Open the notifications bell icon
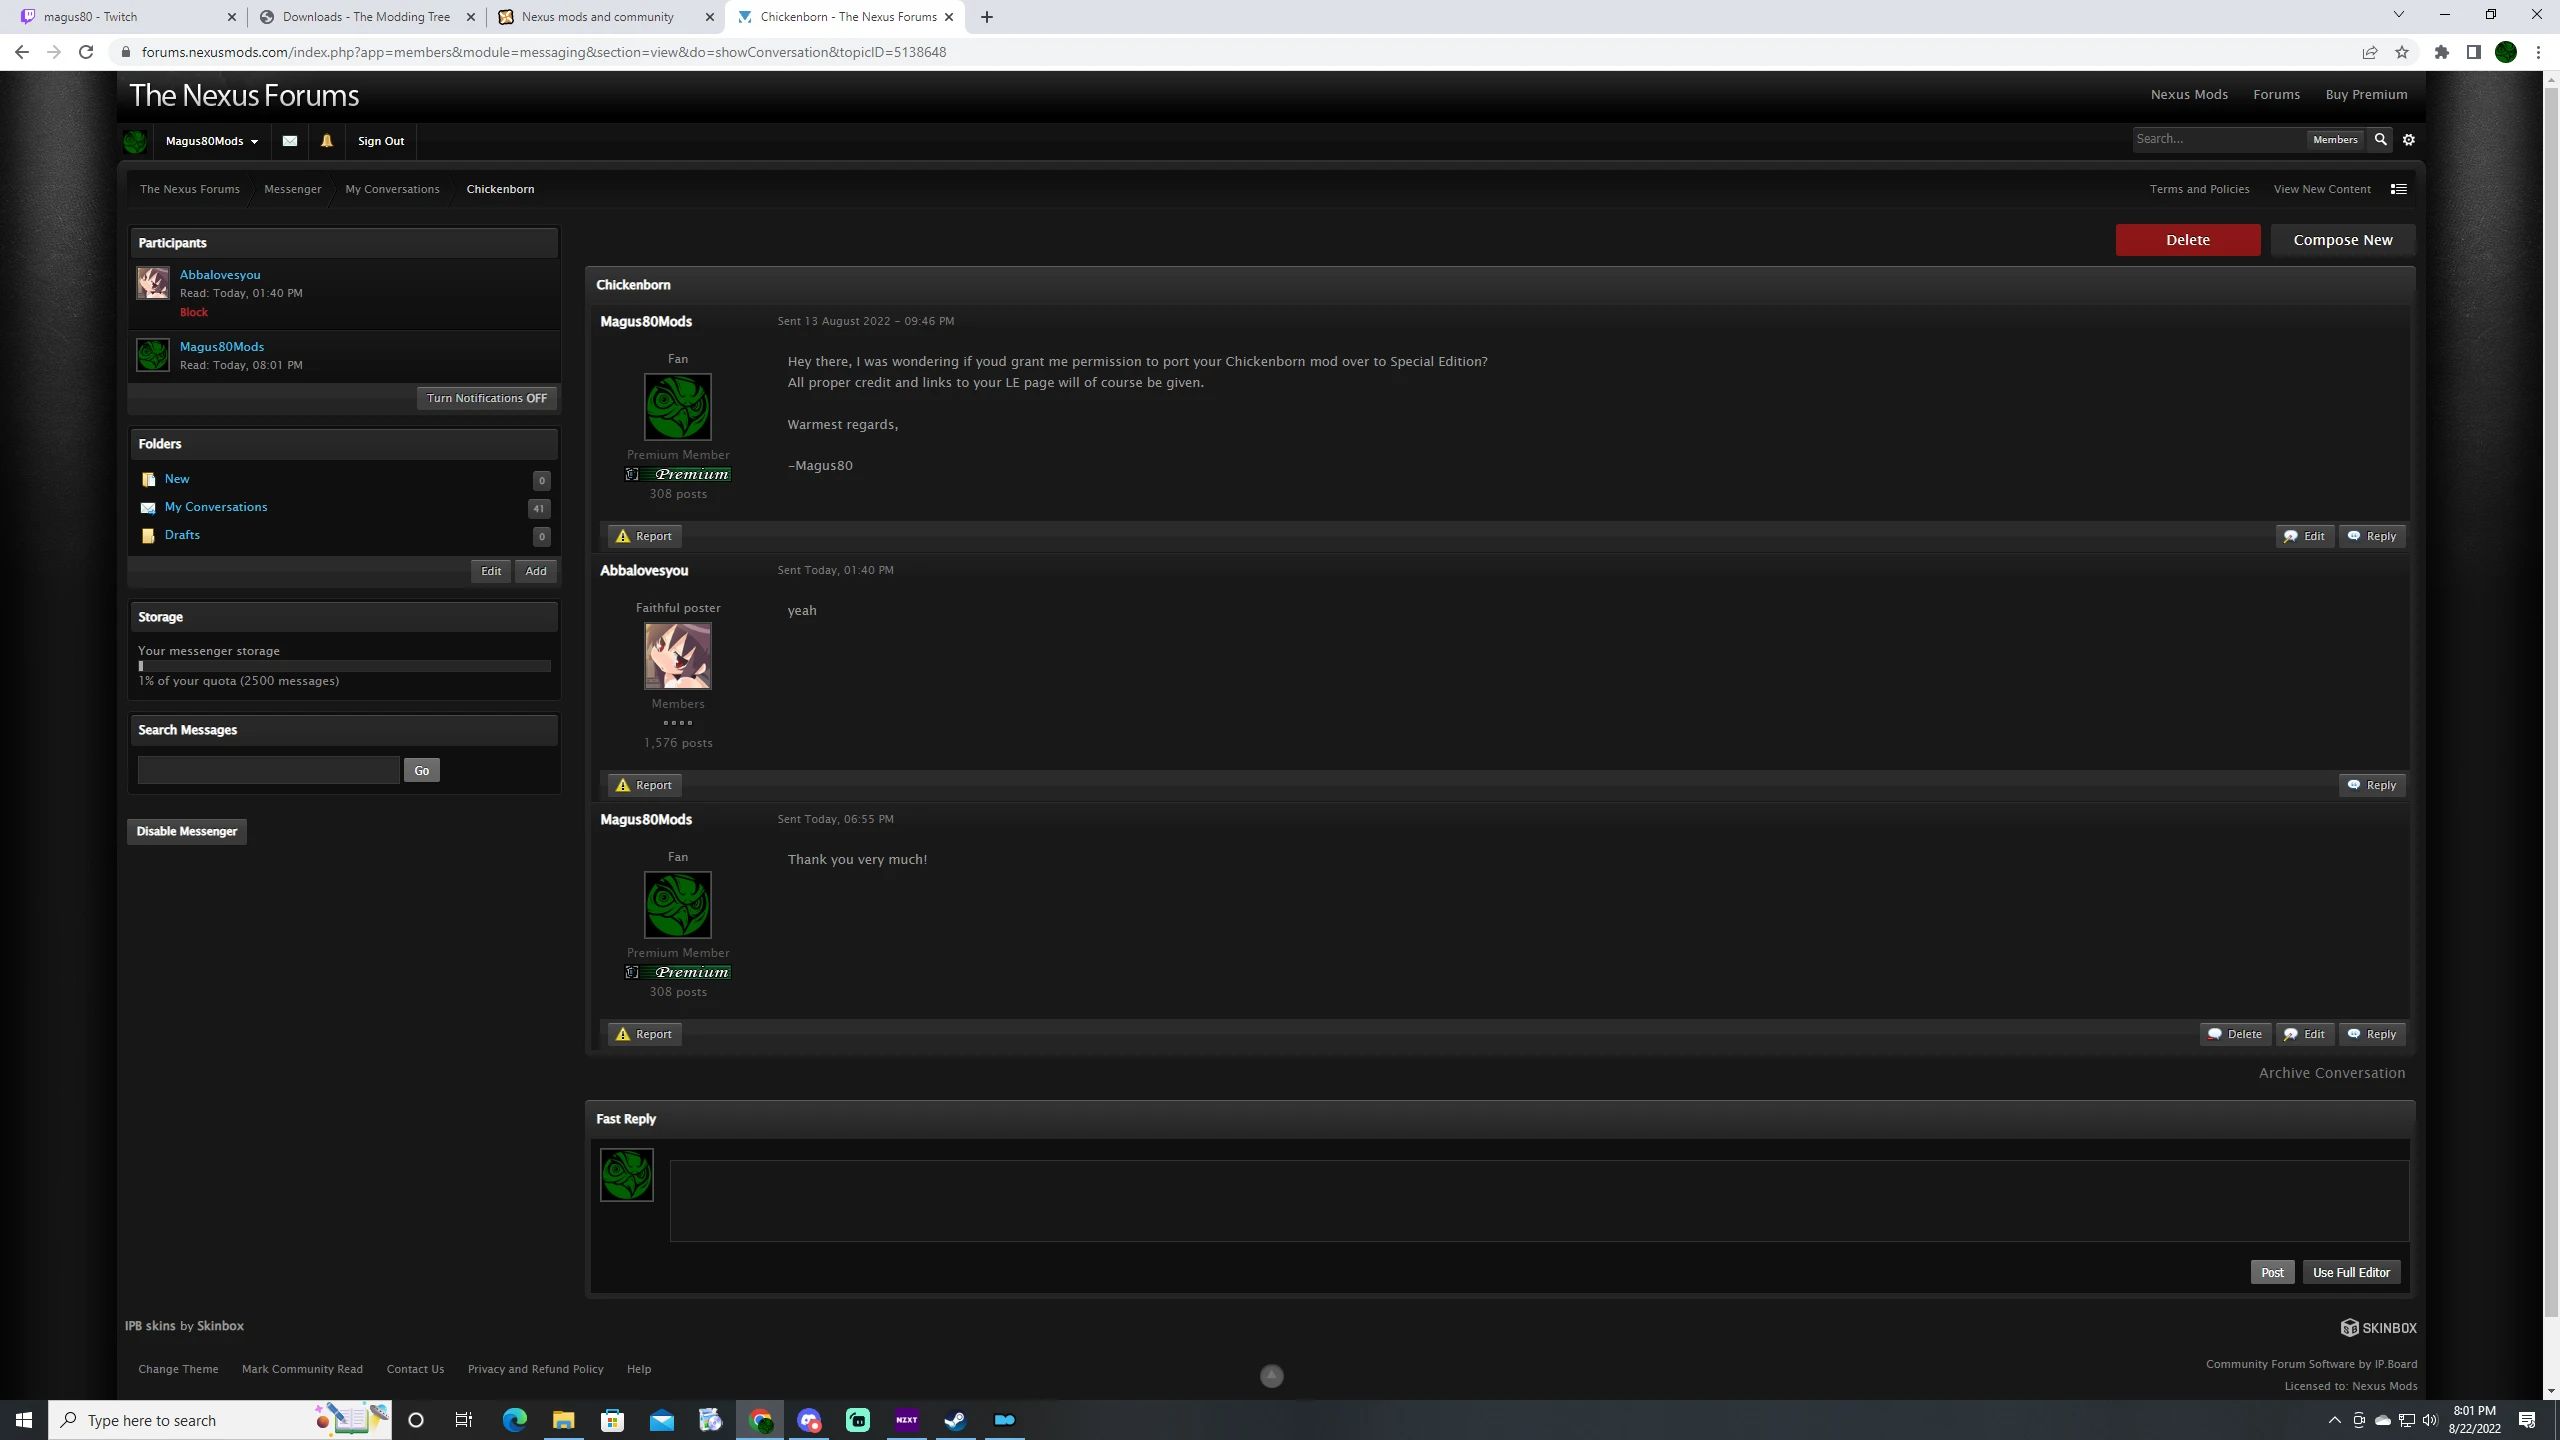 click(326, 141)
